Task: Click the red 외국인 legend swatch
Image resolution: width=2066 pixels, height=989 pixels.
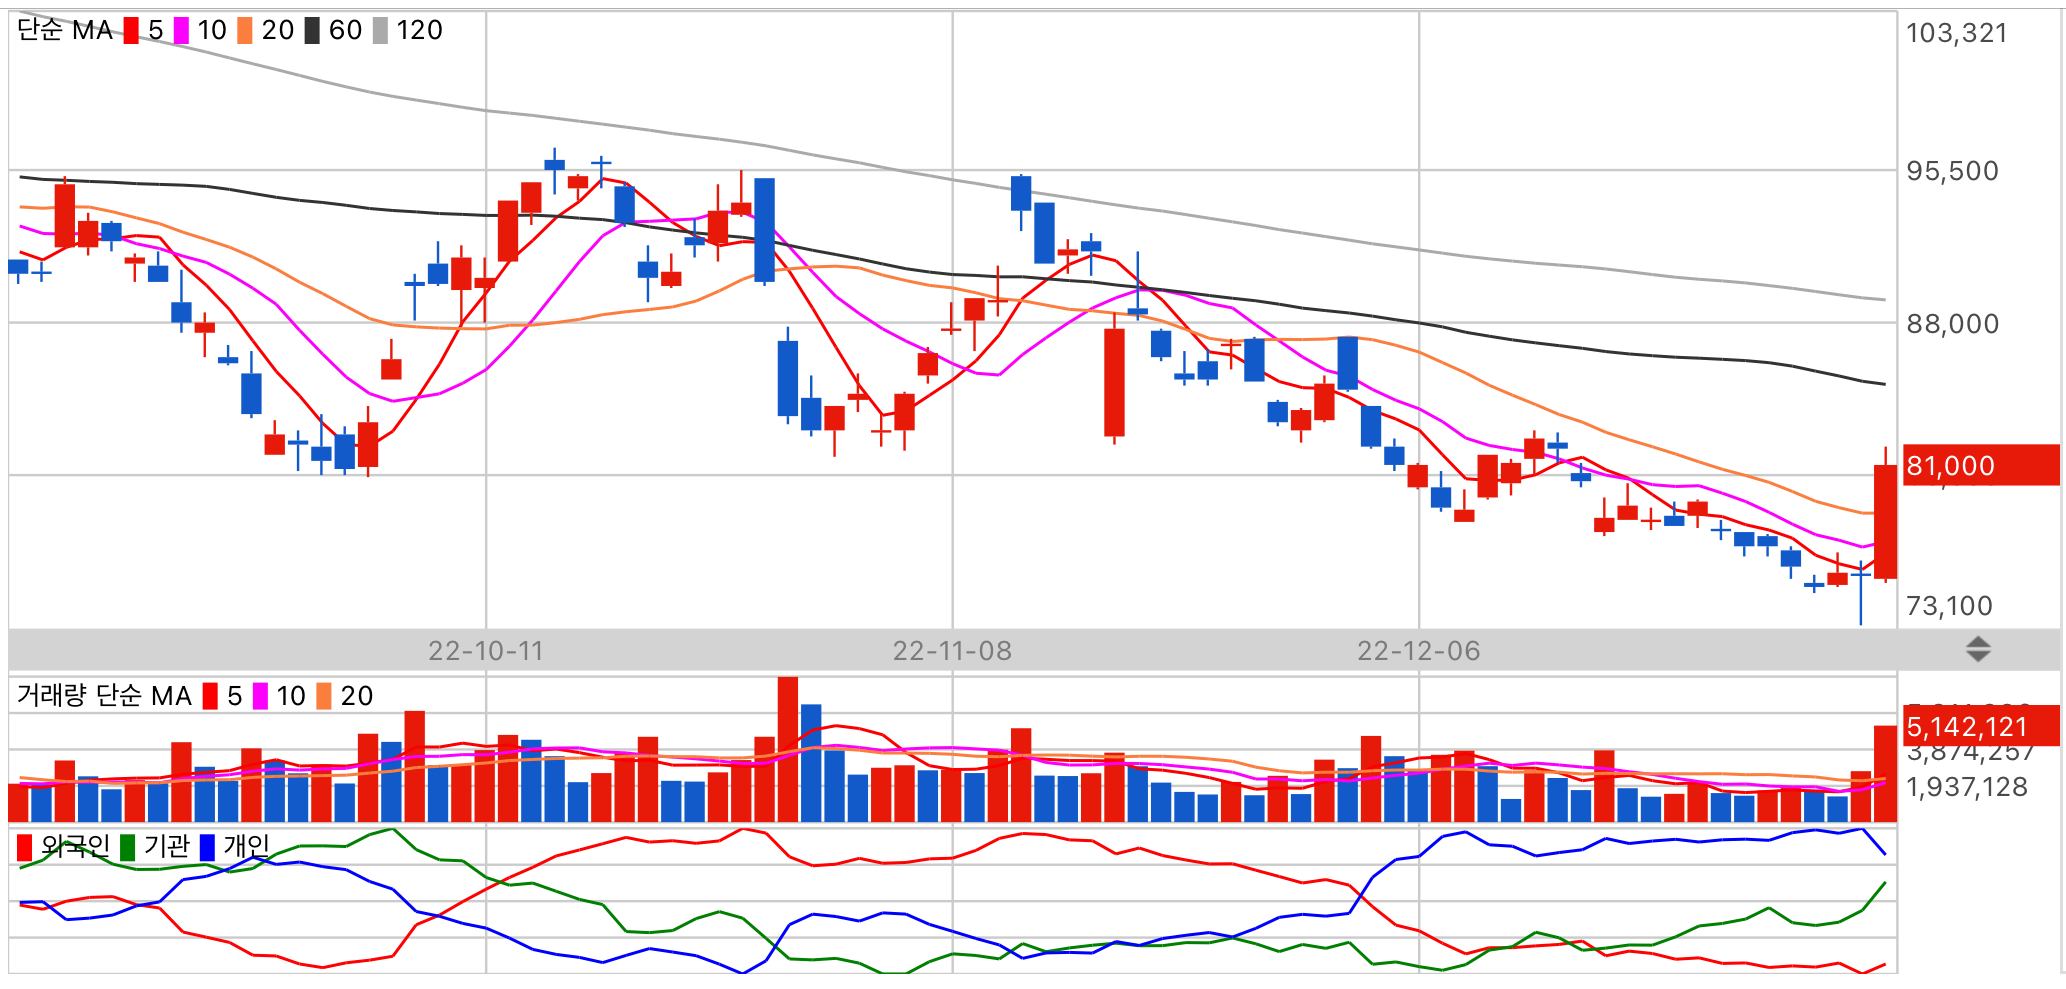Action: coord(25,847)
